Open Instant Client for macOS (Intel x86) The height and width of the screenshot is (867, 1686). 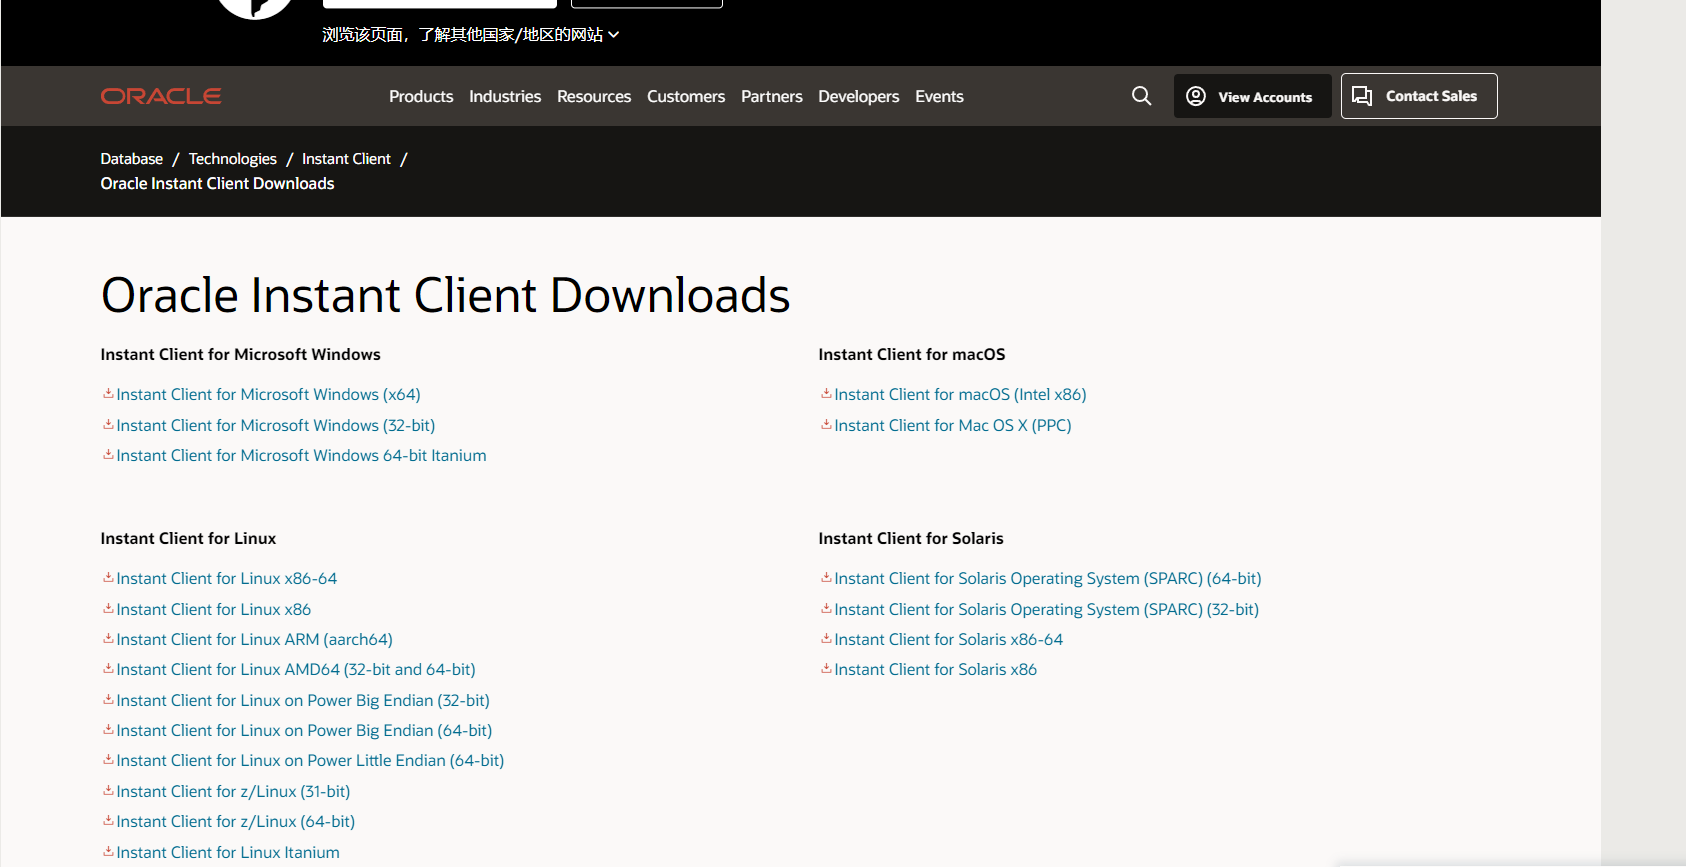(x=960, y=395)
